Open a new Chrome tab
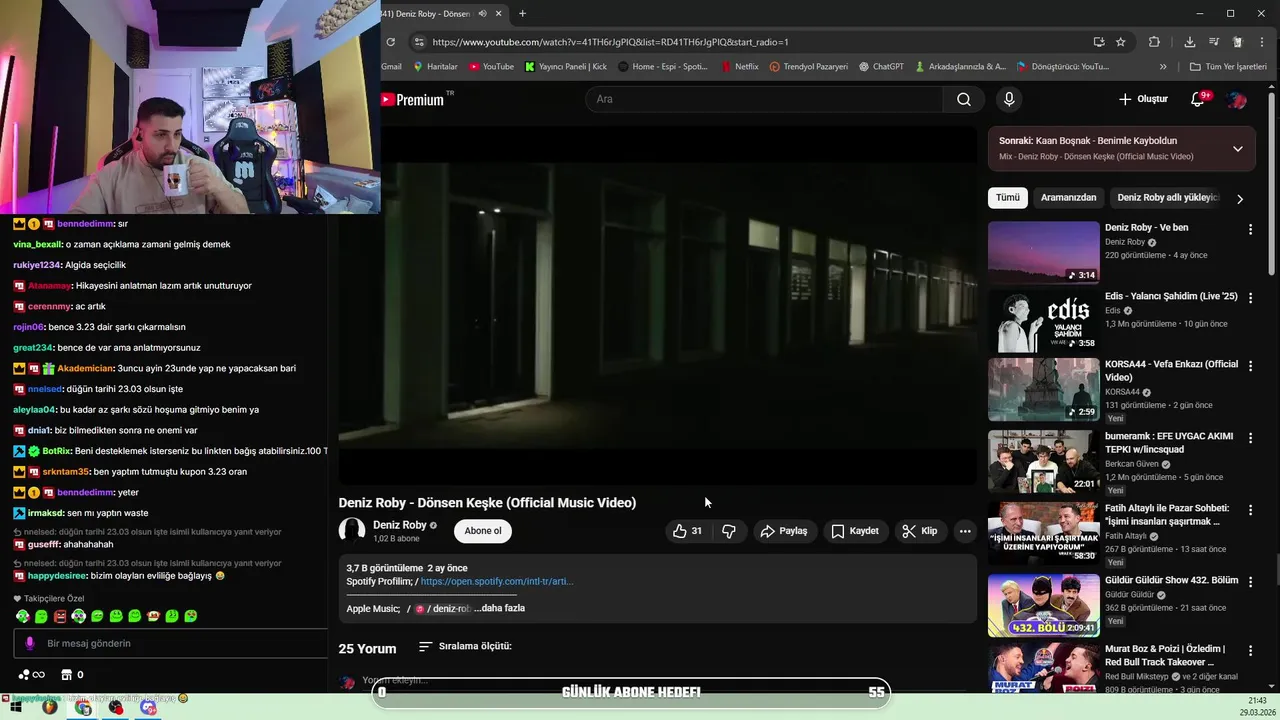1280x720 pixels. pos(522,14)
